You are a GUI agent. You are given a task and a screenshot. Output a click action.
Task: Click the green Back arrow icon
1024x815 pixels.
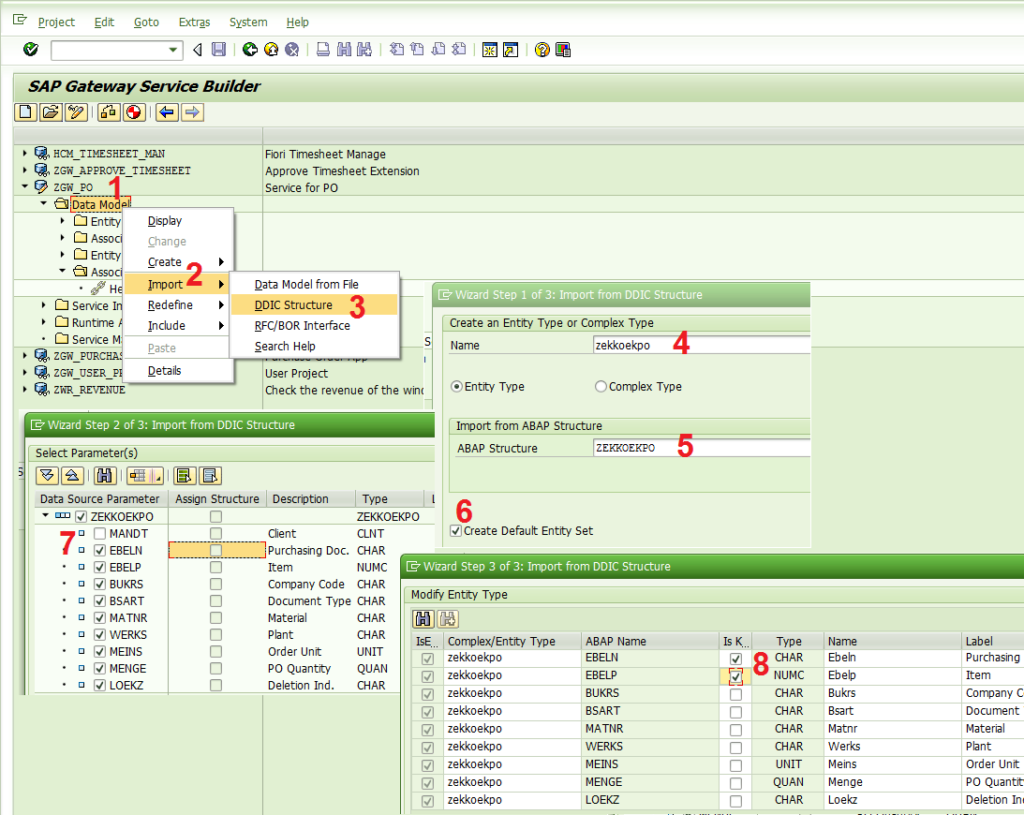click(249, 49)
